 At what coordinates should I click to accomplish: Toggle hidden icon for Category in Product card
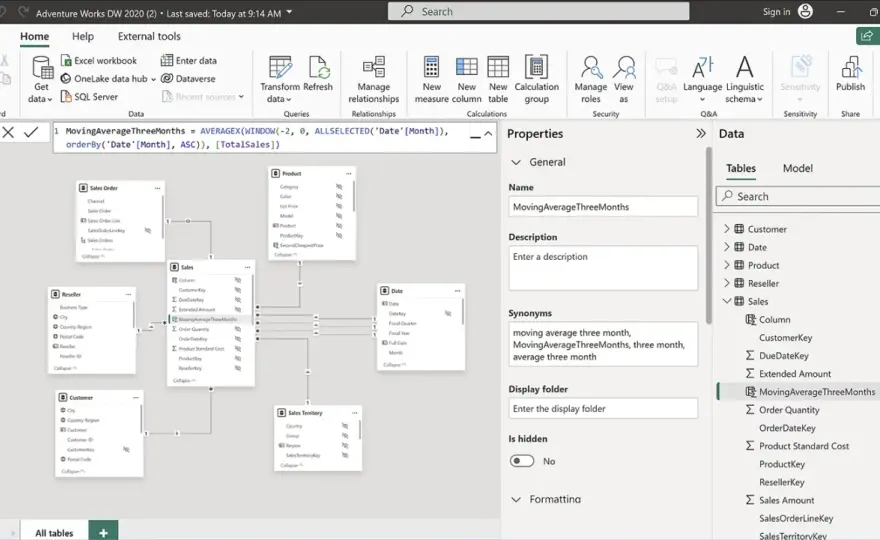pyautogui.click(x=339, y=186)
